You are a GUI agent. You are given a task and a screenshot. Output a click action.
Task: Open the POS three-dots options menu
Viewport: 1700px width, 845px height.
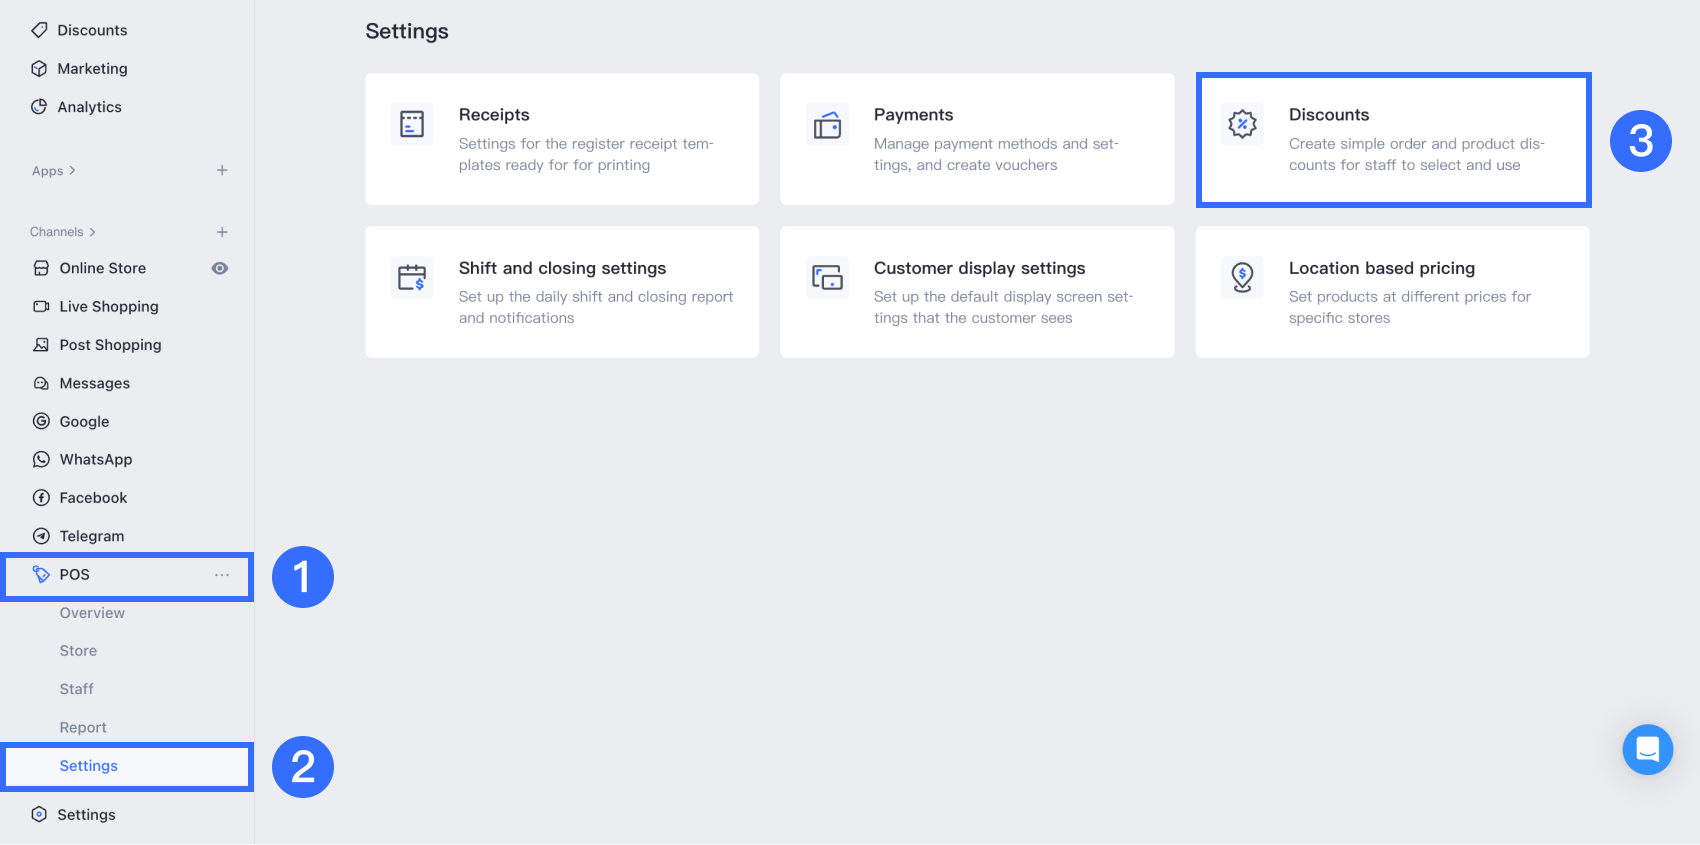pyautogui.click(x=222, y=575)
